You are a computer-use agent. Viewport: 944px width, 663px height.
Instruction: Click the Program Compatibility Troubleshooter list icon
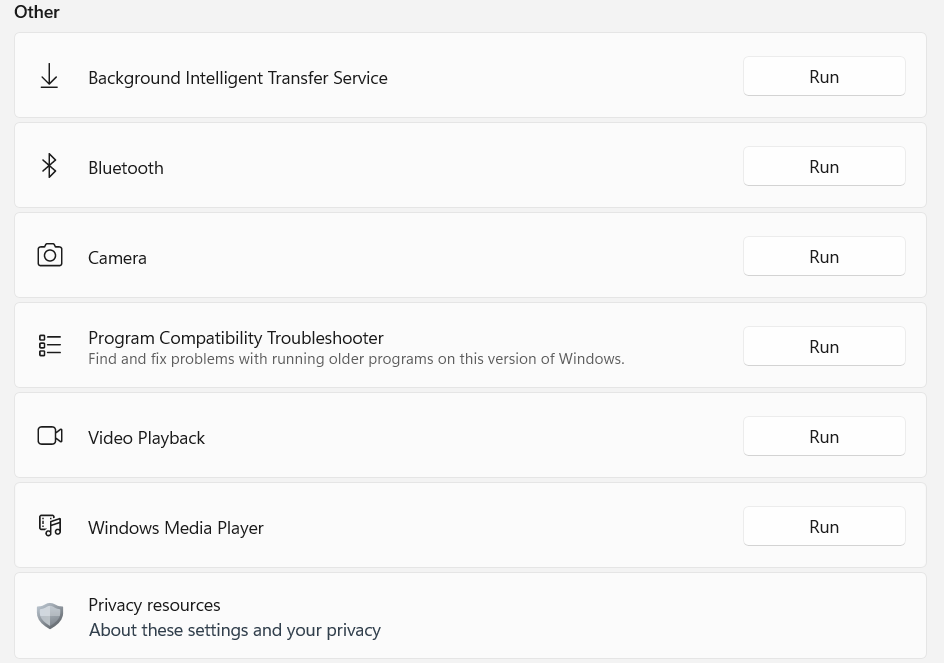point(50,346)
